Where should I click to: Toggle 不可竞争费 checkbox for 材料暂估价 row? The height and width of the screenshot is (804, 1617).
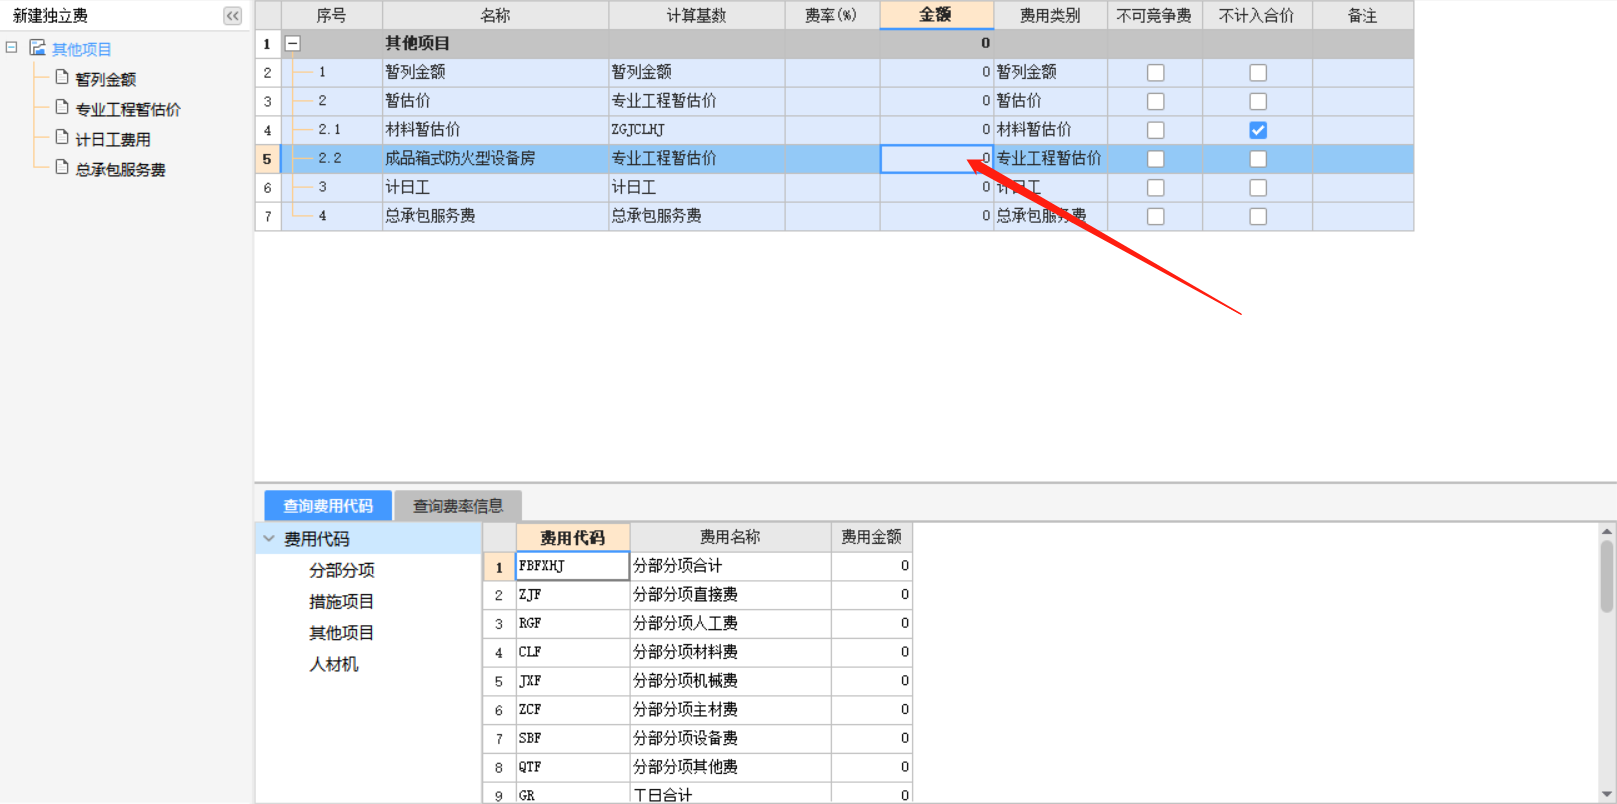pos(1156,130)
